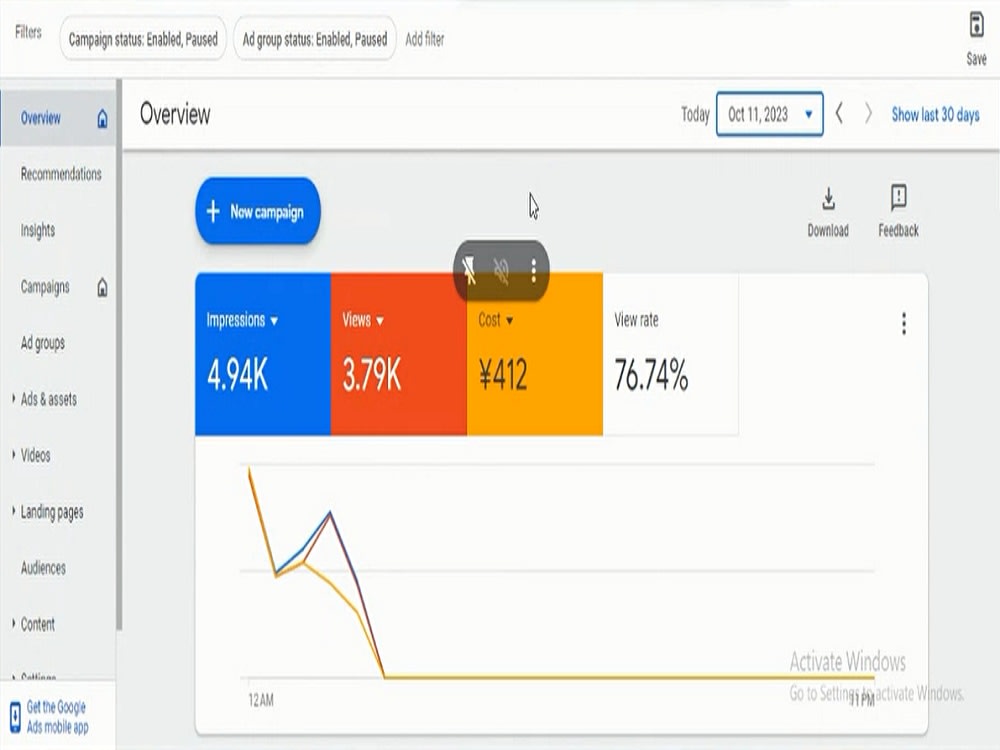Image resolution: width=1000 pixels, height=750 pixels.
Task: Open the scorecard three-dot options menu
Action: (x=904, y=324)
